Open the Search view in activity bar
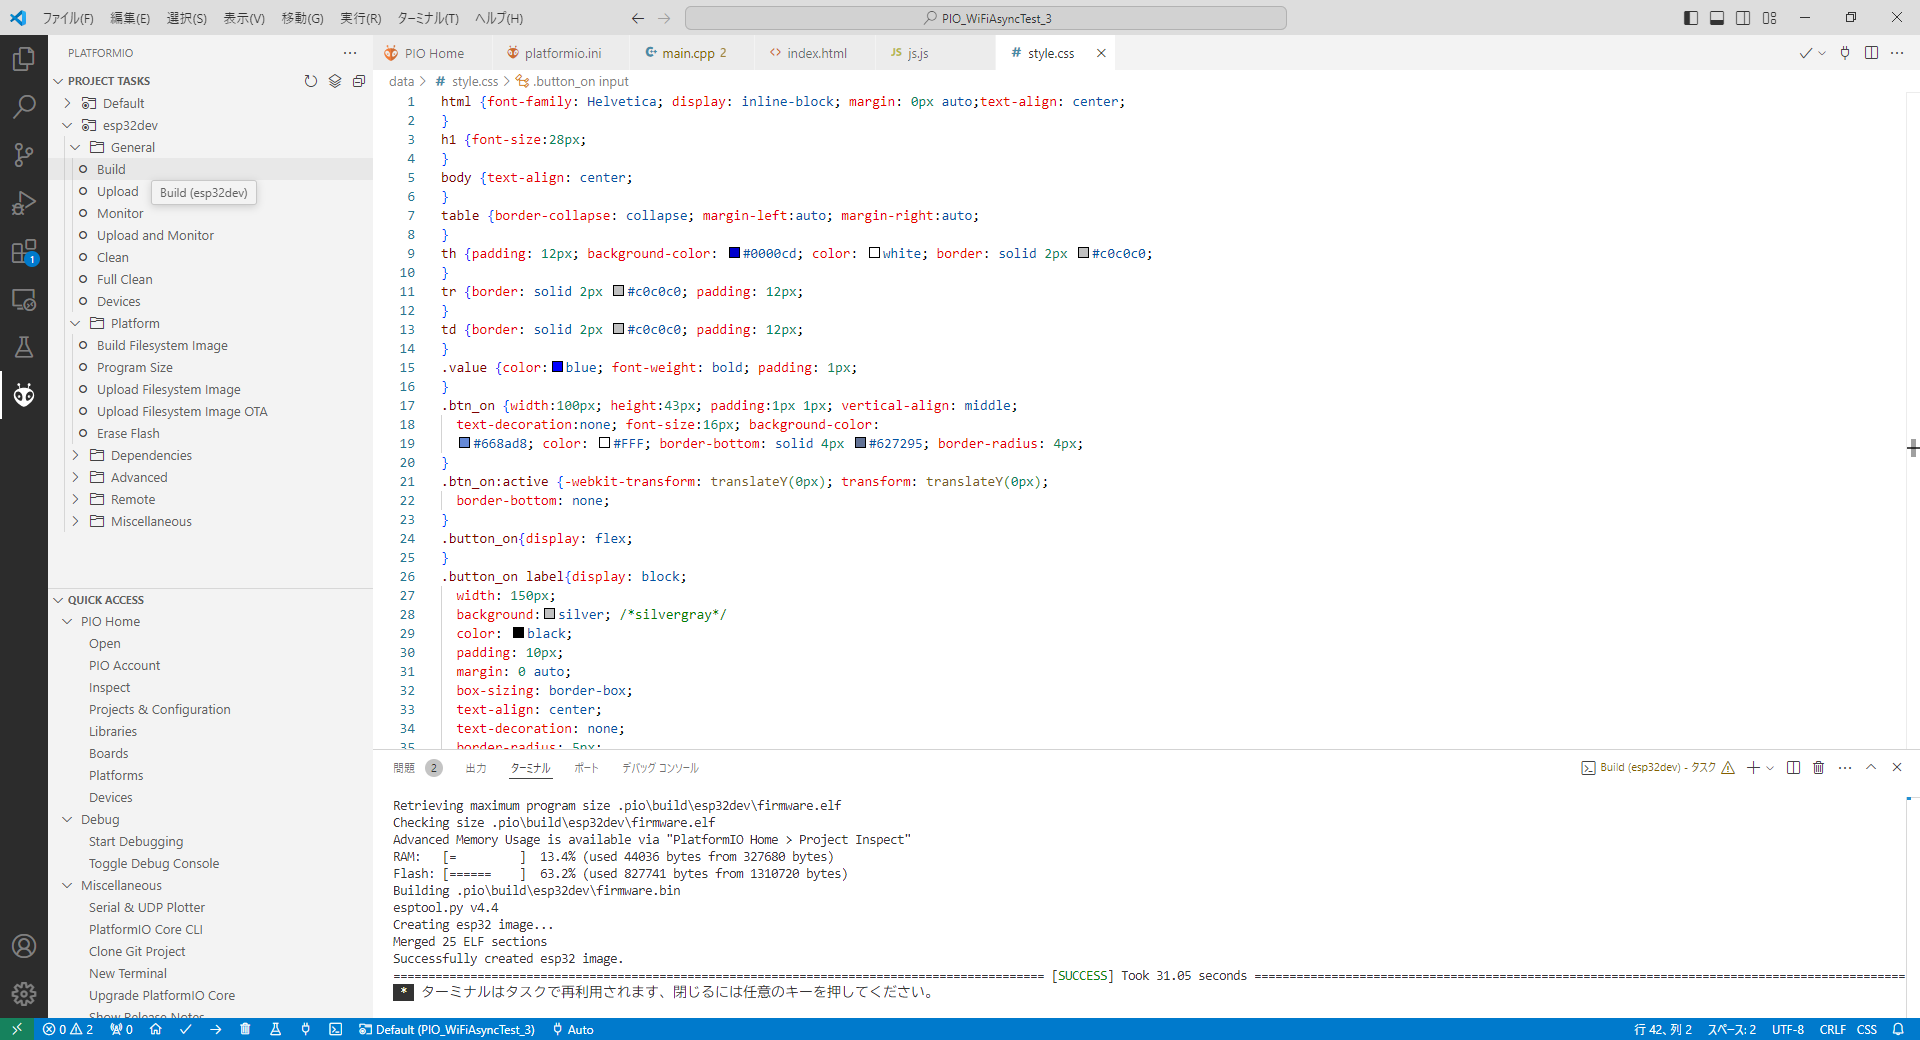 pyautogui.click(x=24, y=106)
